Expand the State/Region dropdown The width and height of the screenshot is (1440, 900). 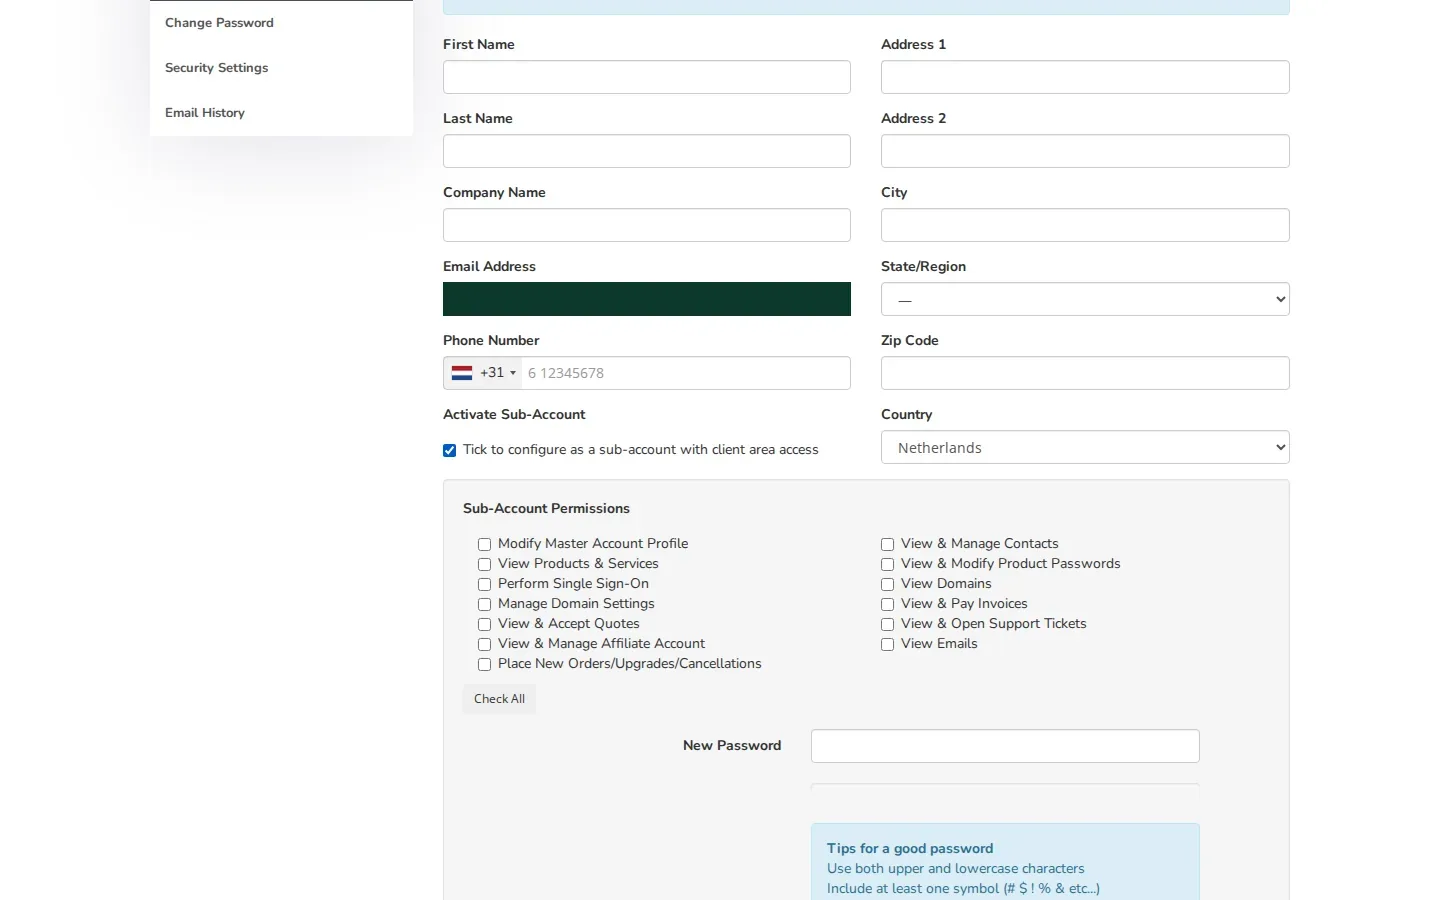click(x=1085, y=299)
